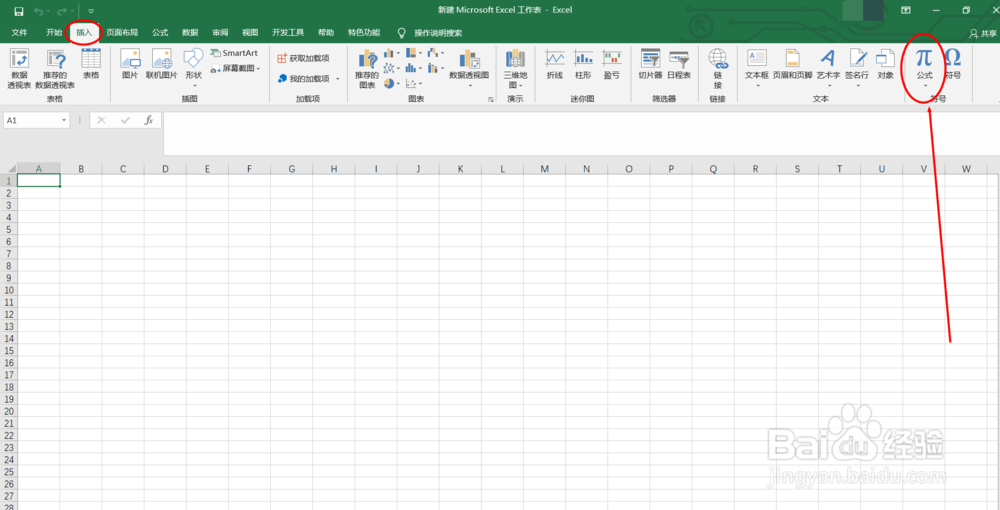Open the waterfall chart dropdown
Screen dimensions: 1000x510
436,53
